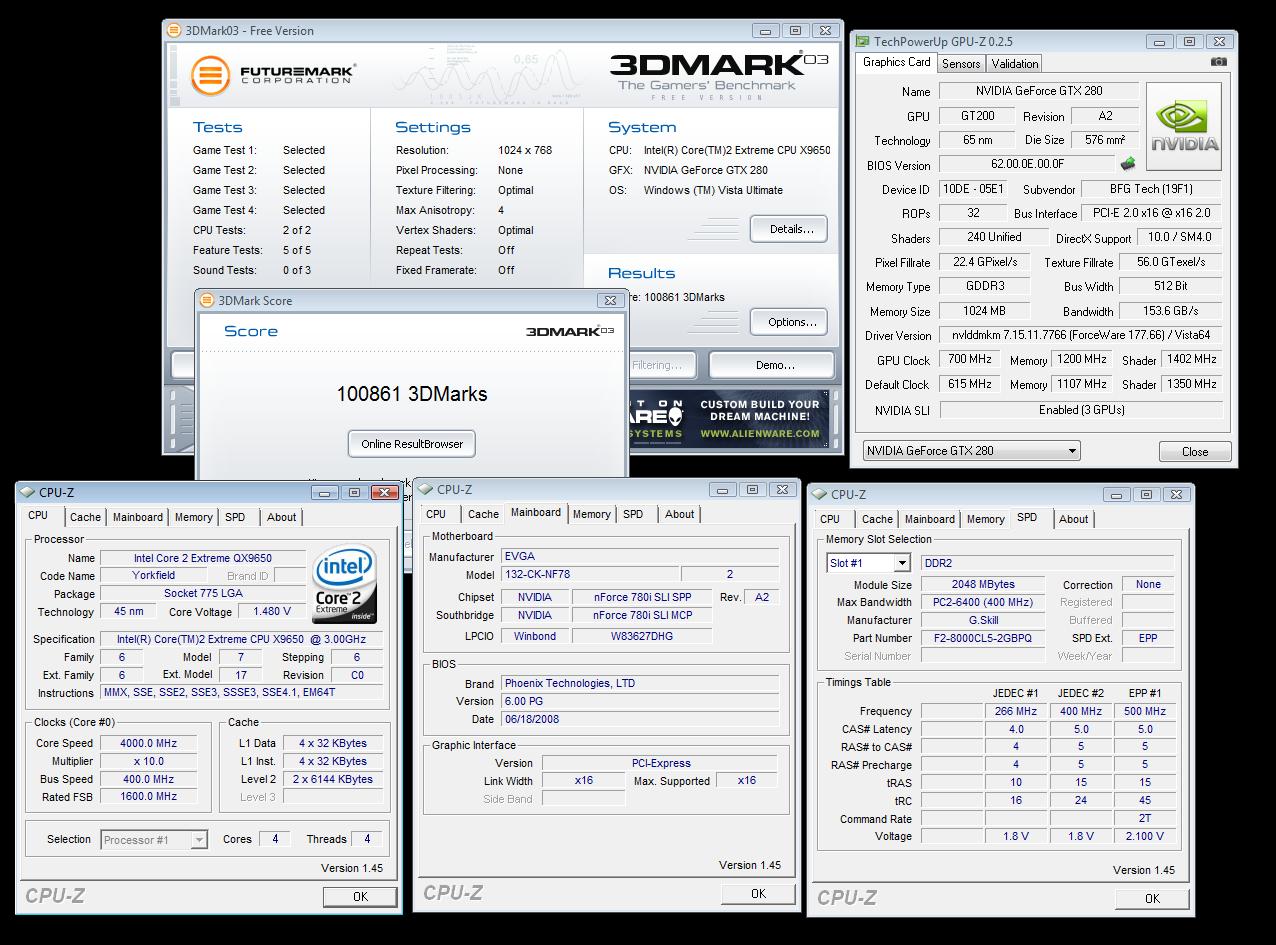Click the left CPU-Z window title icon

pyautogui.click(x=27, y=492)
